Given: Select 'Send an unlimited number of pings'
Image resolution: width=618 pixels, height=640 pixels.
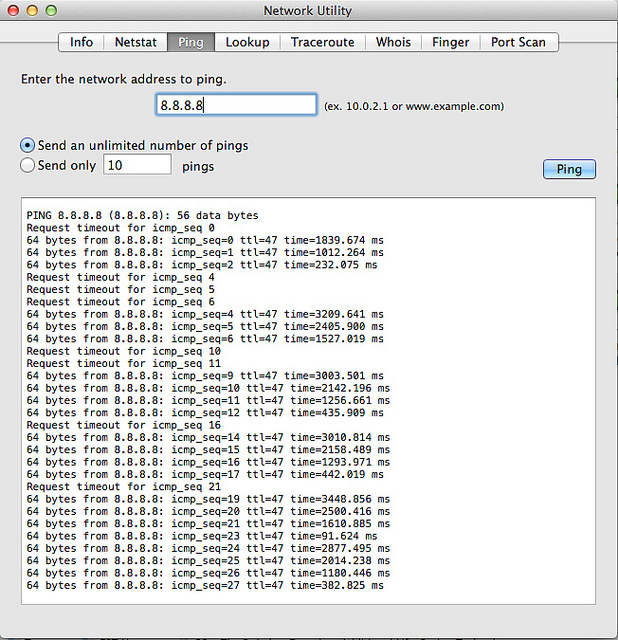Looking at the screenshot, I should coord(28,145).
